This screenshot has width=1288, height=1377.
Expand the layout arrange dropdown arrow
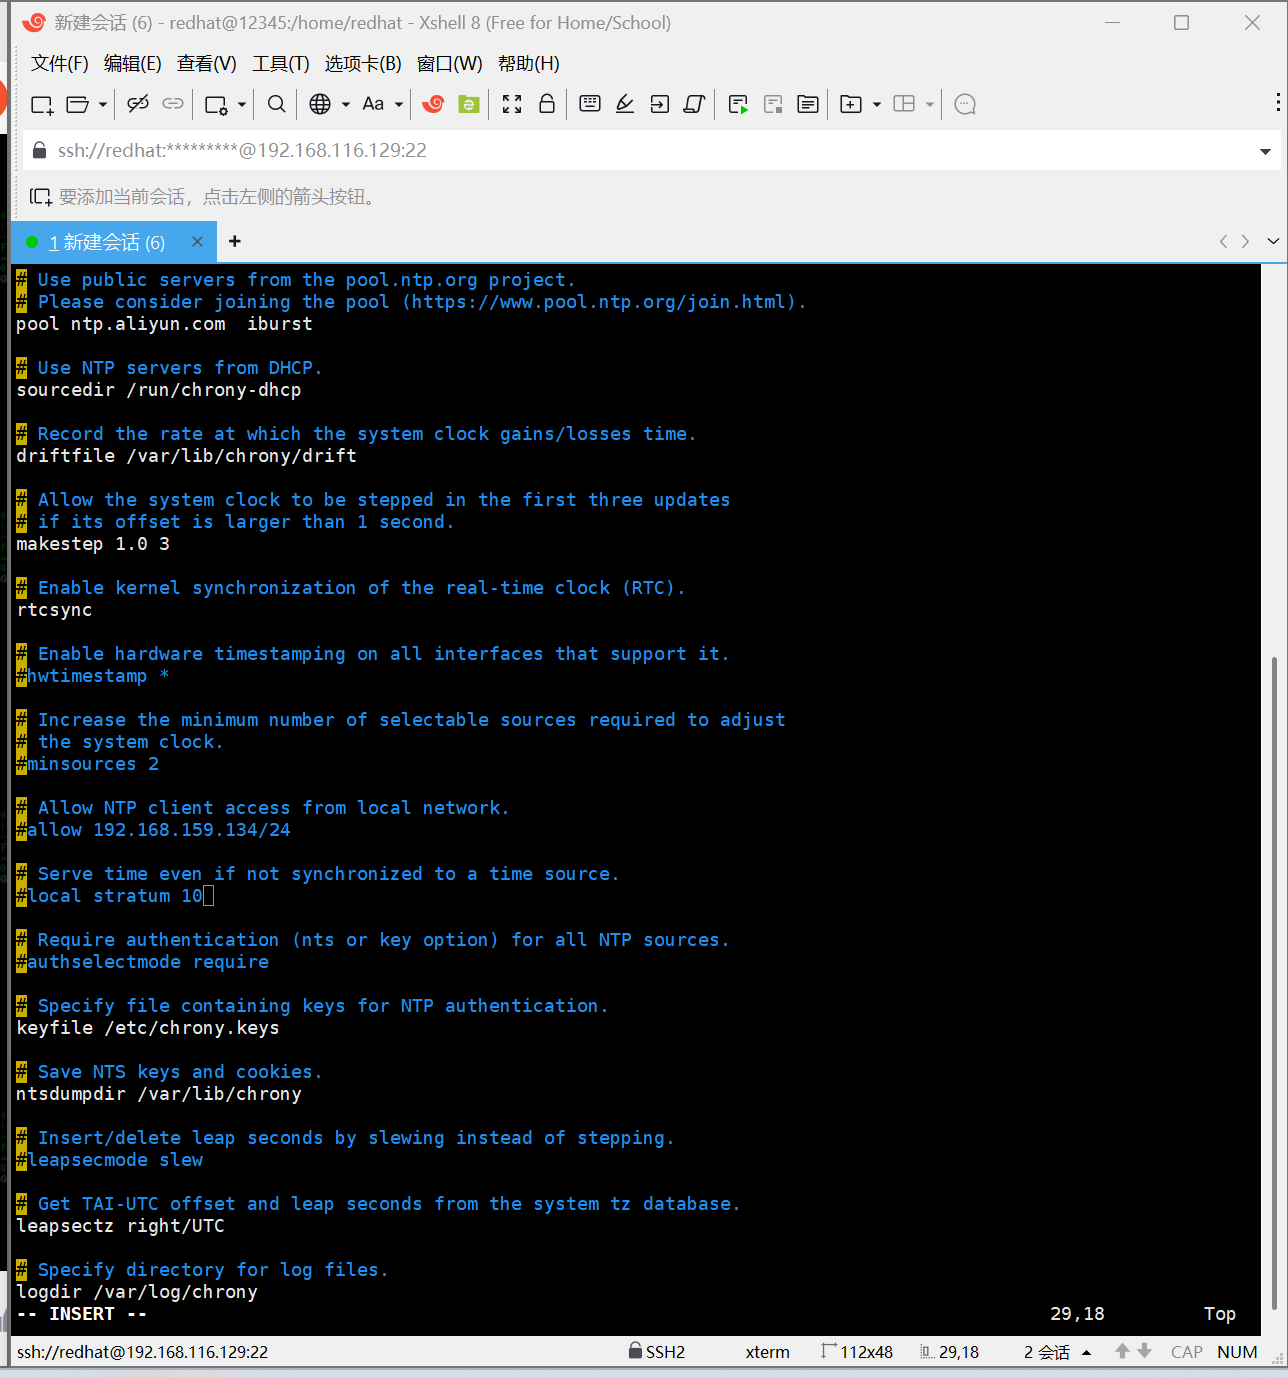point(930,104)
